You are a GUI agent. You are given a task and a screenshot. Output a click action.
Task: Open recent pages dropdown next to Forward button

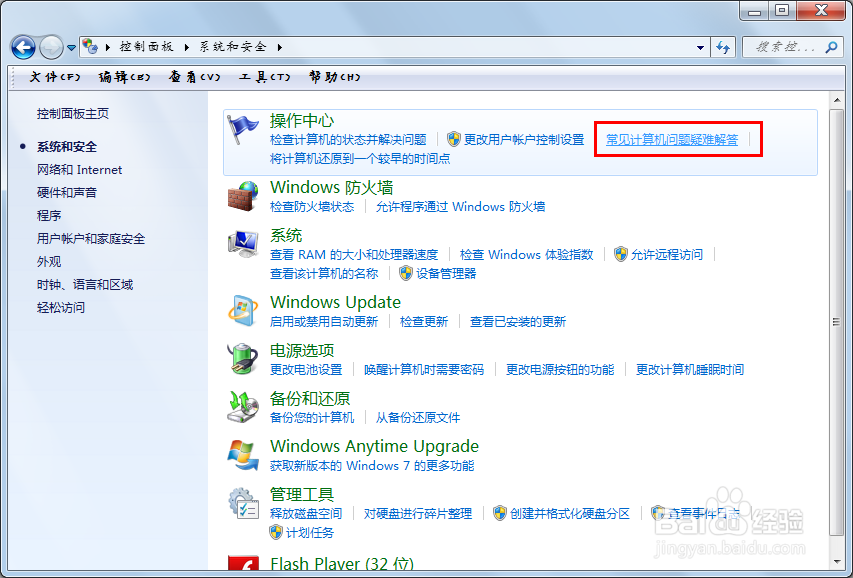[x=71, y=48]
